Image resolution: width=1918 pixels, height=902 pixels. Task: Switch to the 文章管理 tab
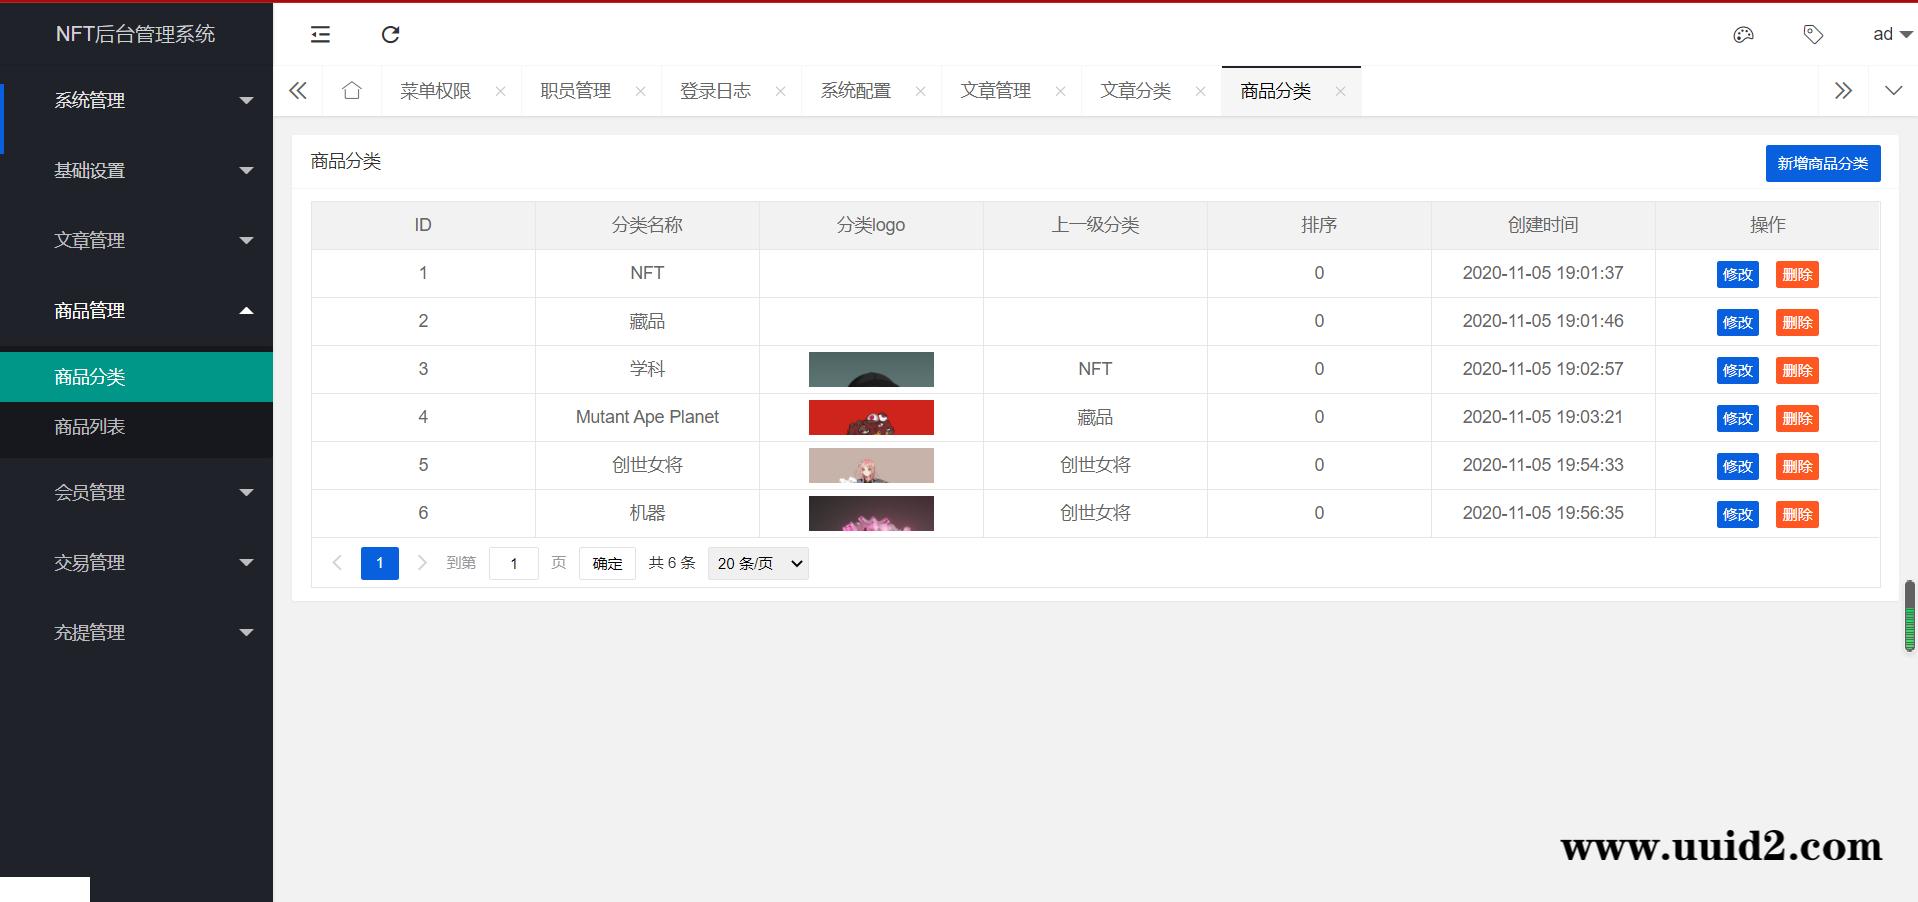995,91
